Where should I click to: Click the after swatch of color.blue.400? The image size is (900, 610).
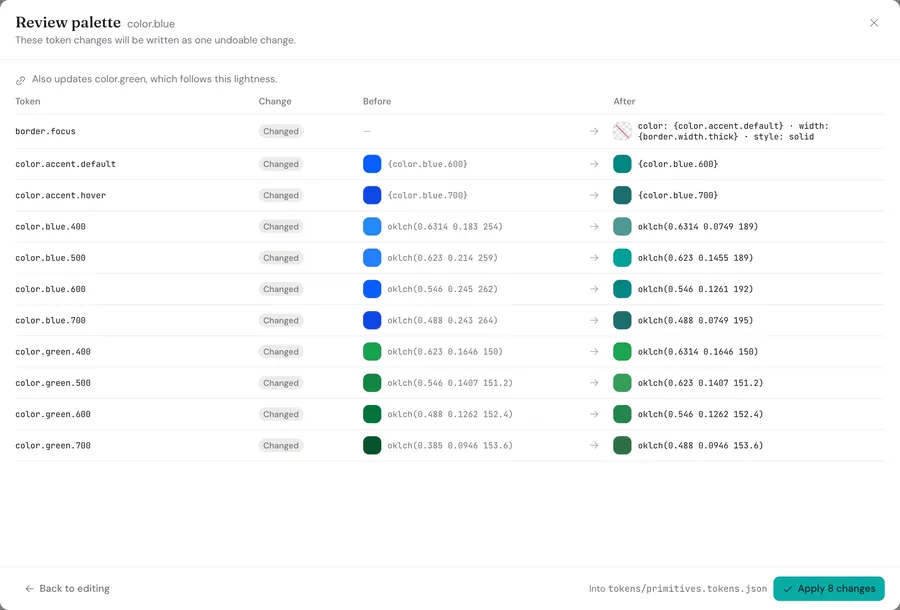622,226
